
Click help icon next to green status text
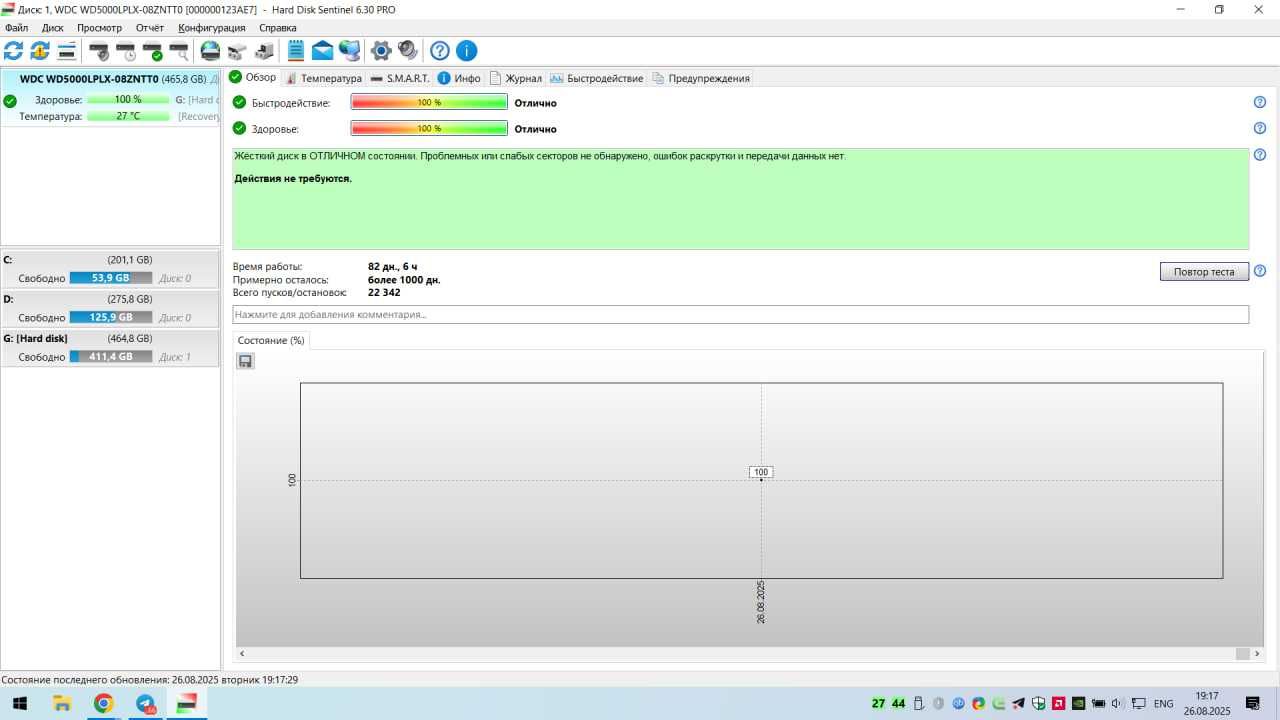1260,155
